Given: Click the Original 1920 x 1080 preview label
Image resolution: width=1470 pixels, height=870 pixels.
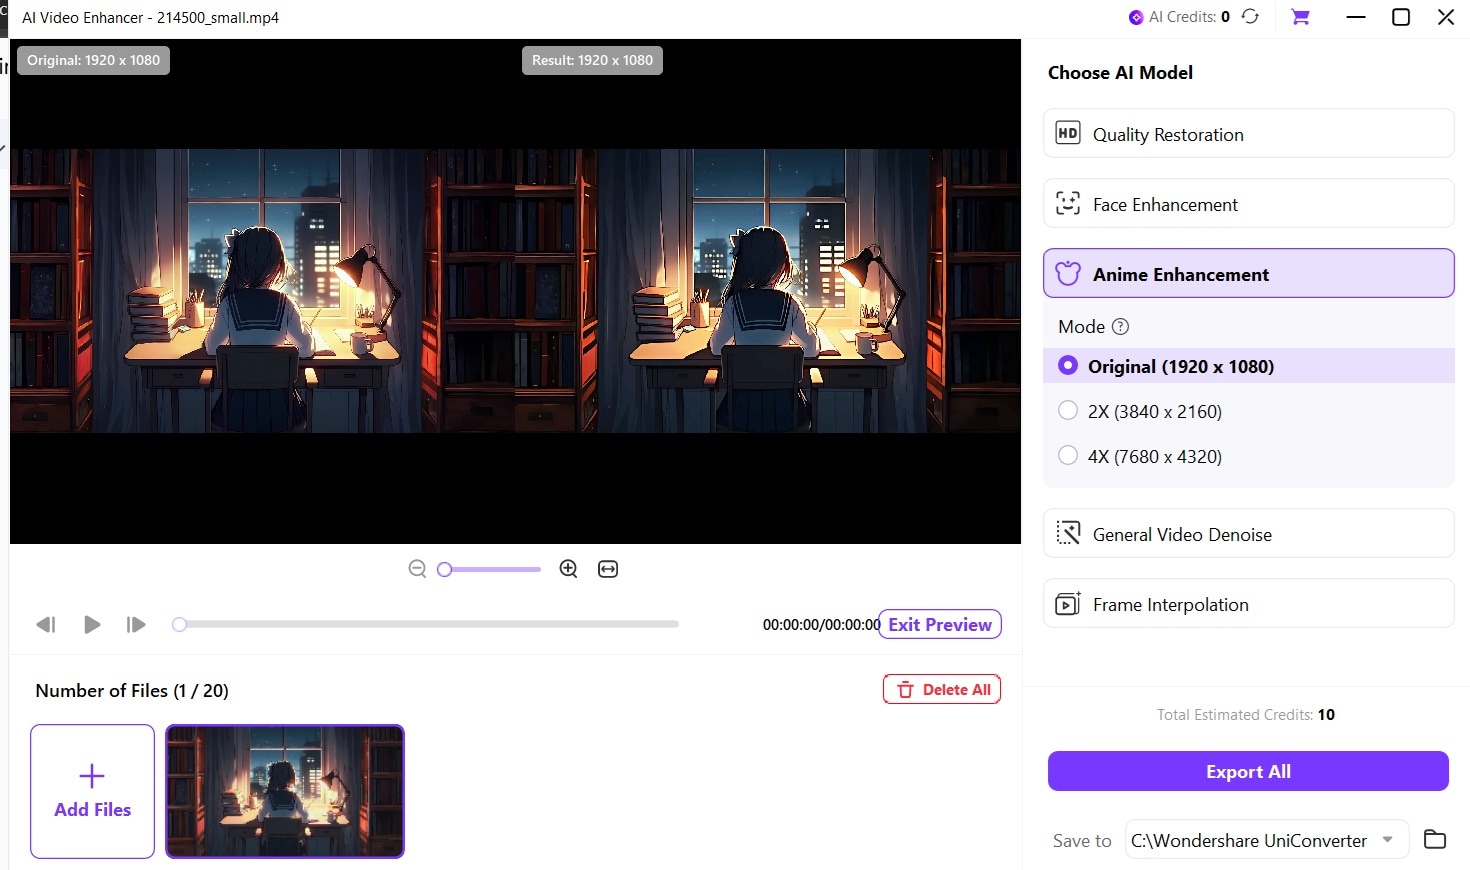Looking at the screenshot, I should click(93, 60).
